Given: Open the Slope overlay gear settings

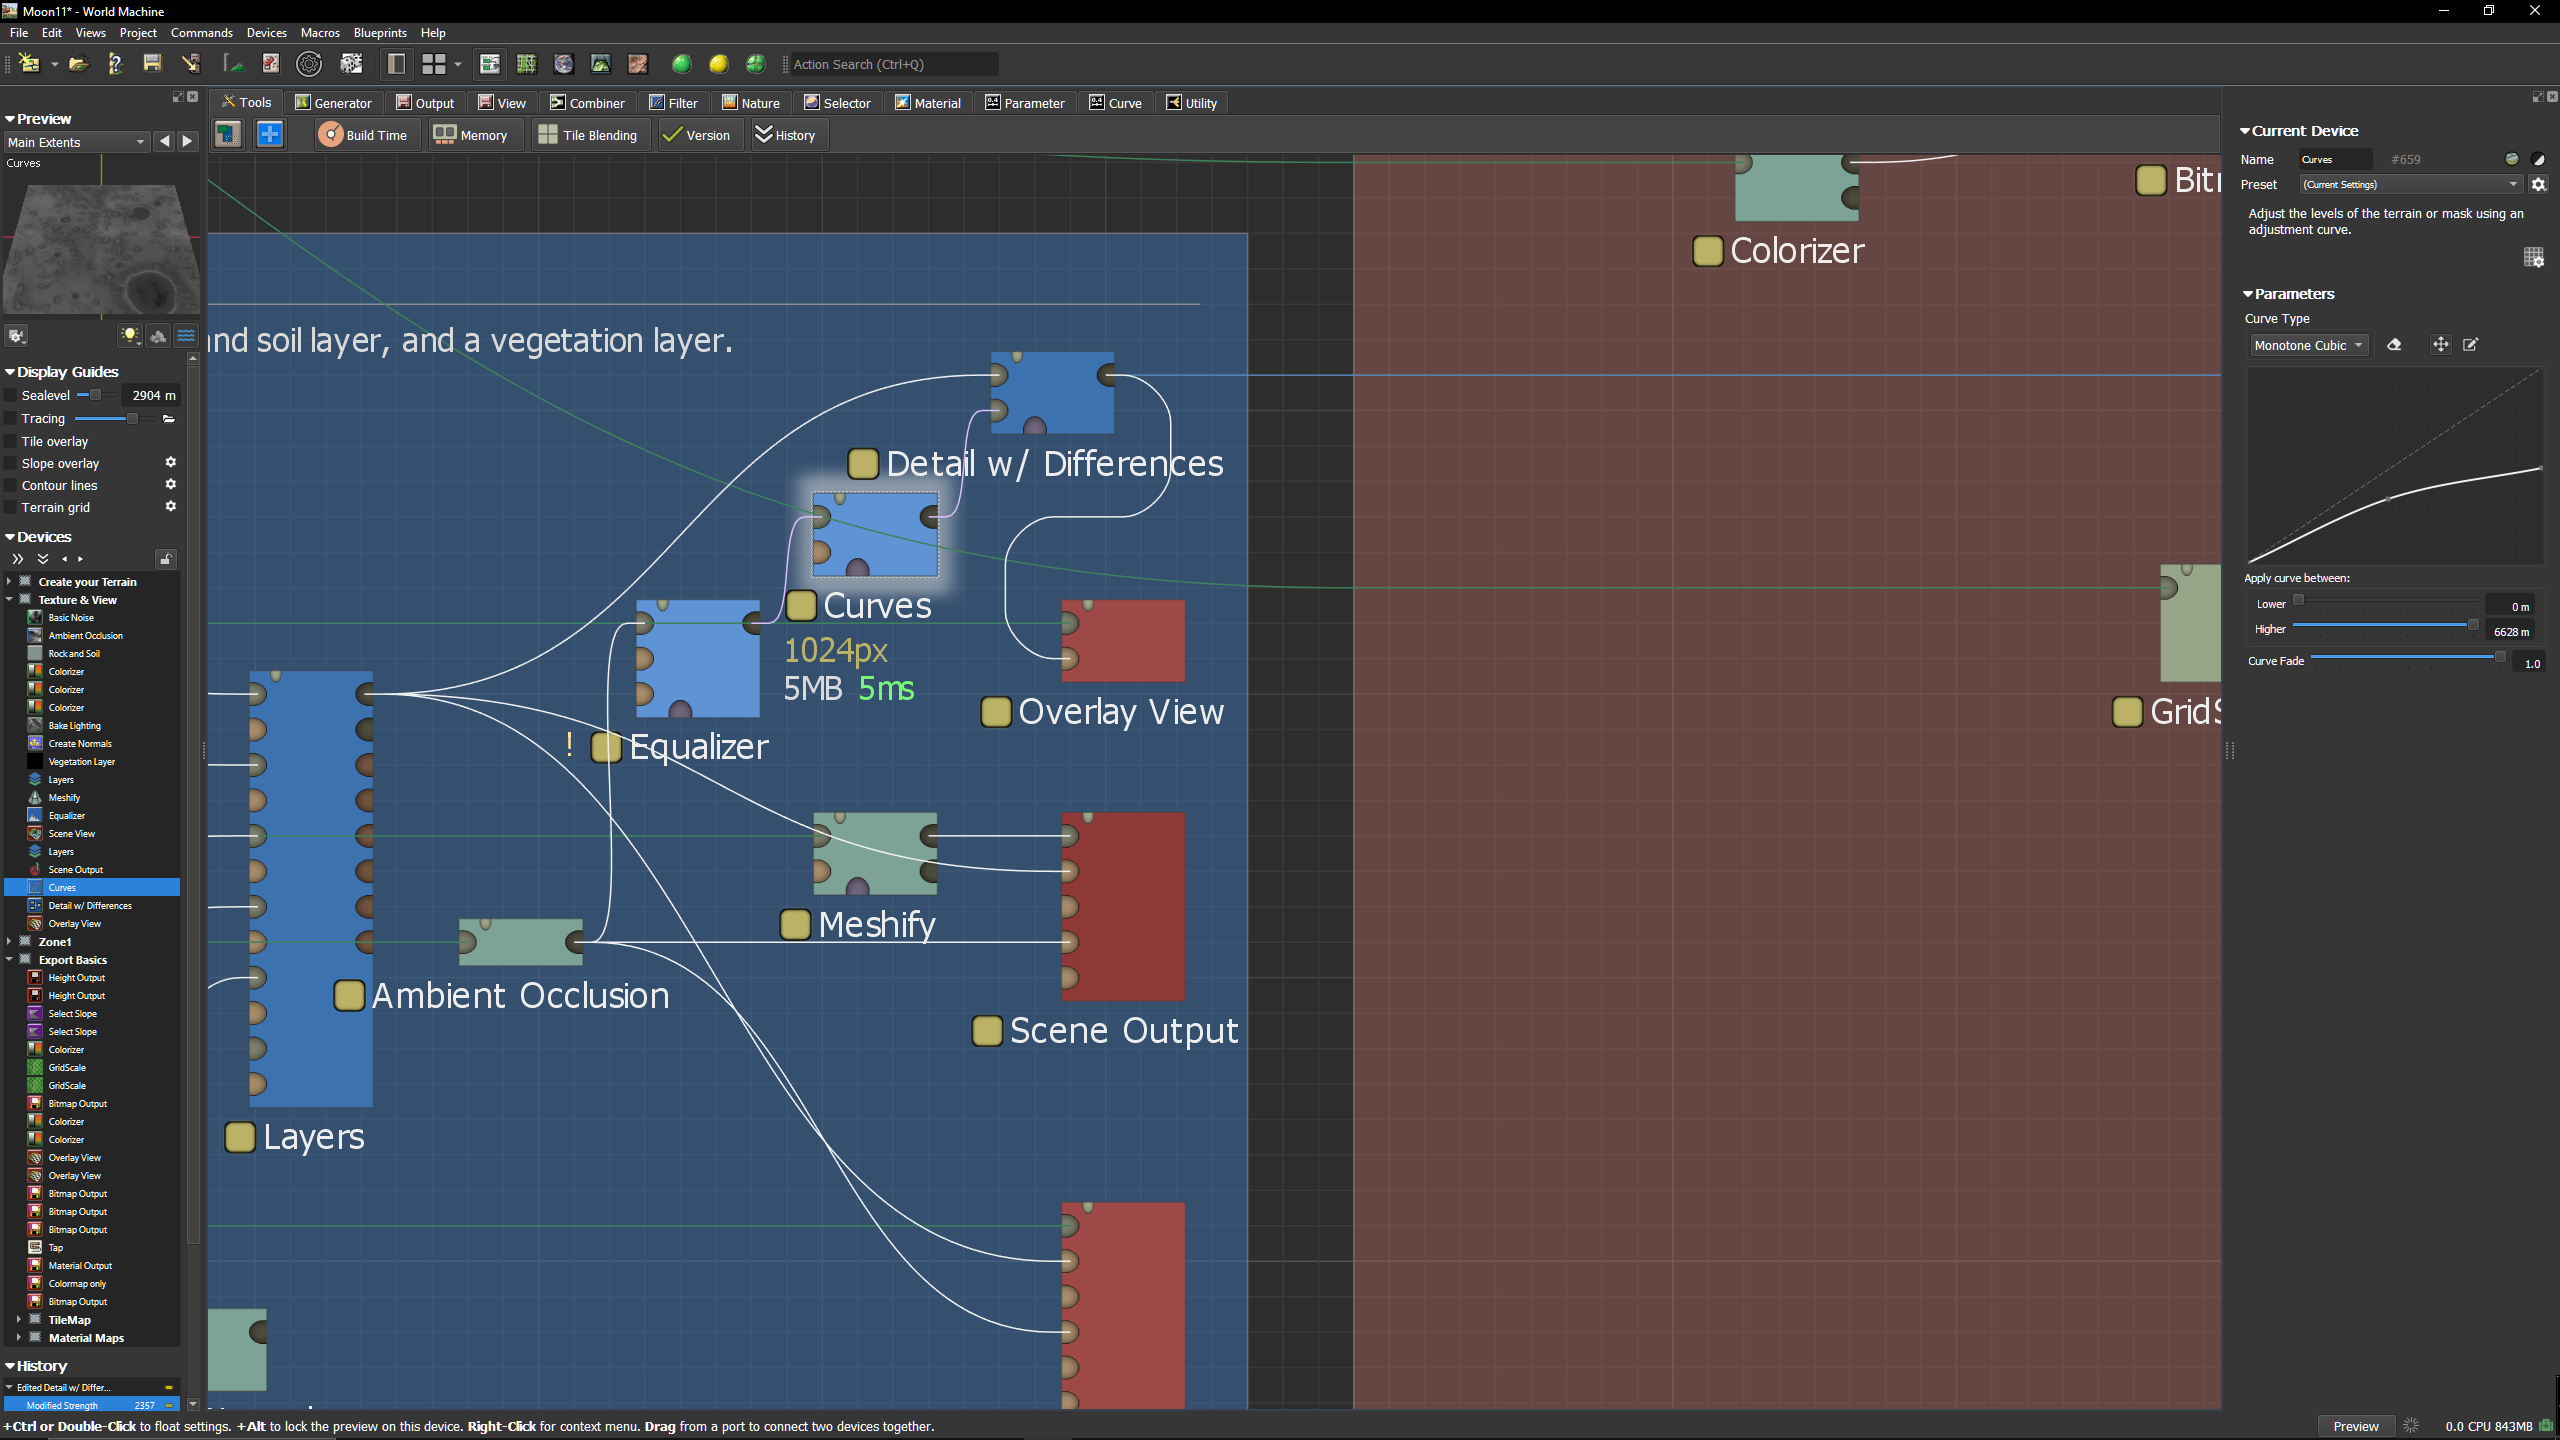Looking at the screenshot, I should pyautogui.click(x=171, y=463).
